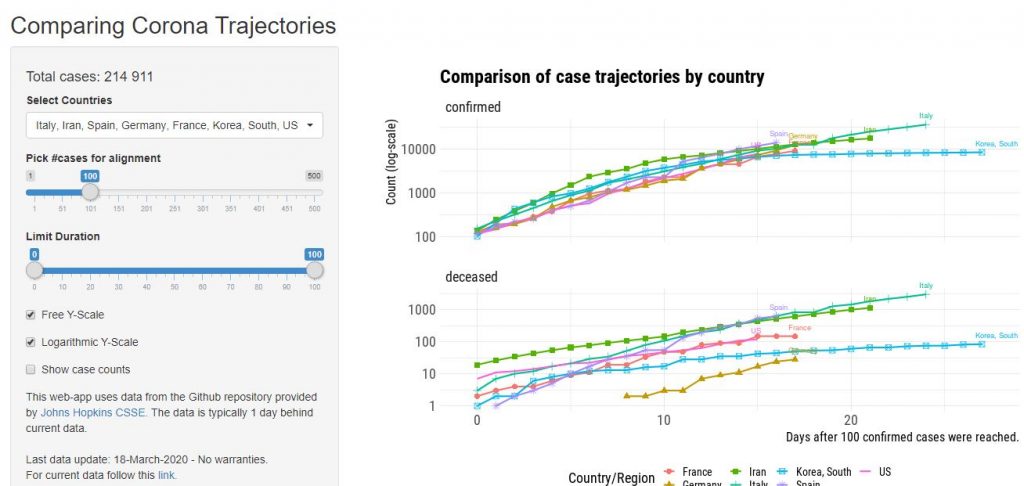Screen dimensions: 1024x486
Task: Enable the Show case counts checkbox
Action: [x=31, y=369]
